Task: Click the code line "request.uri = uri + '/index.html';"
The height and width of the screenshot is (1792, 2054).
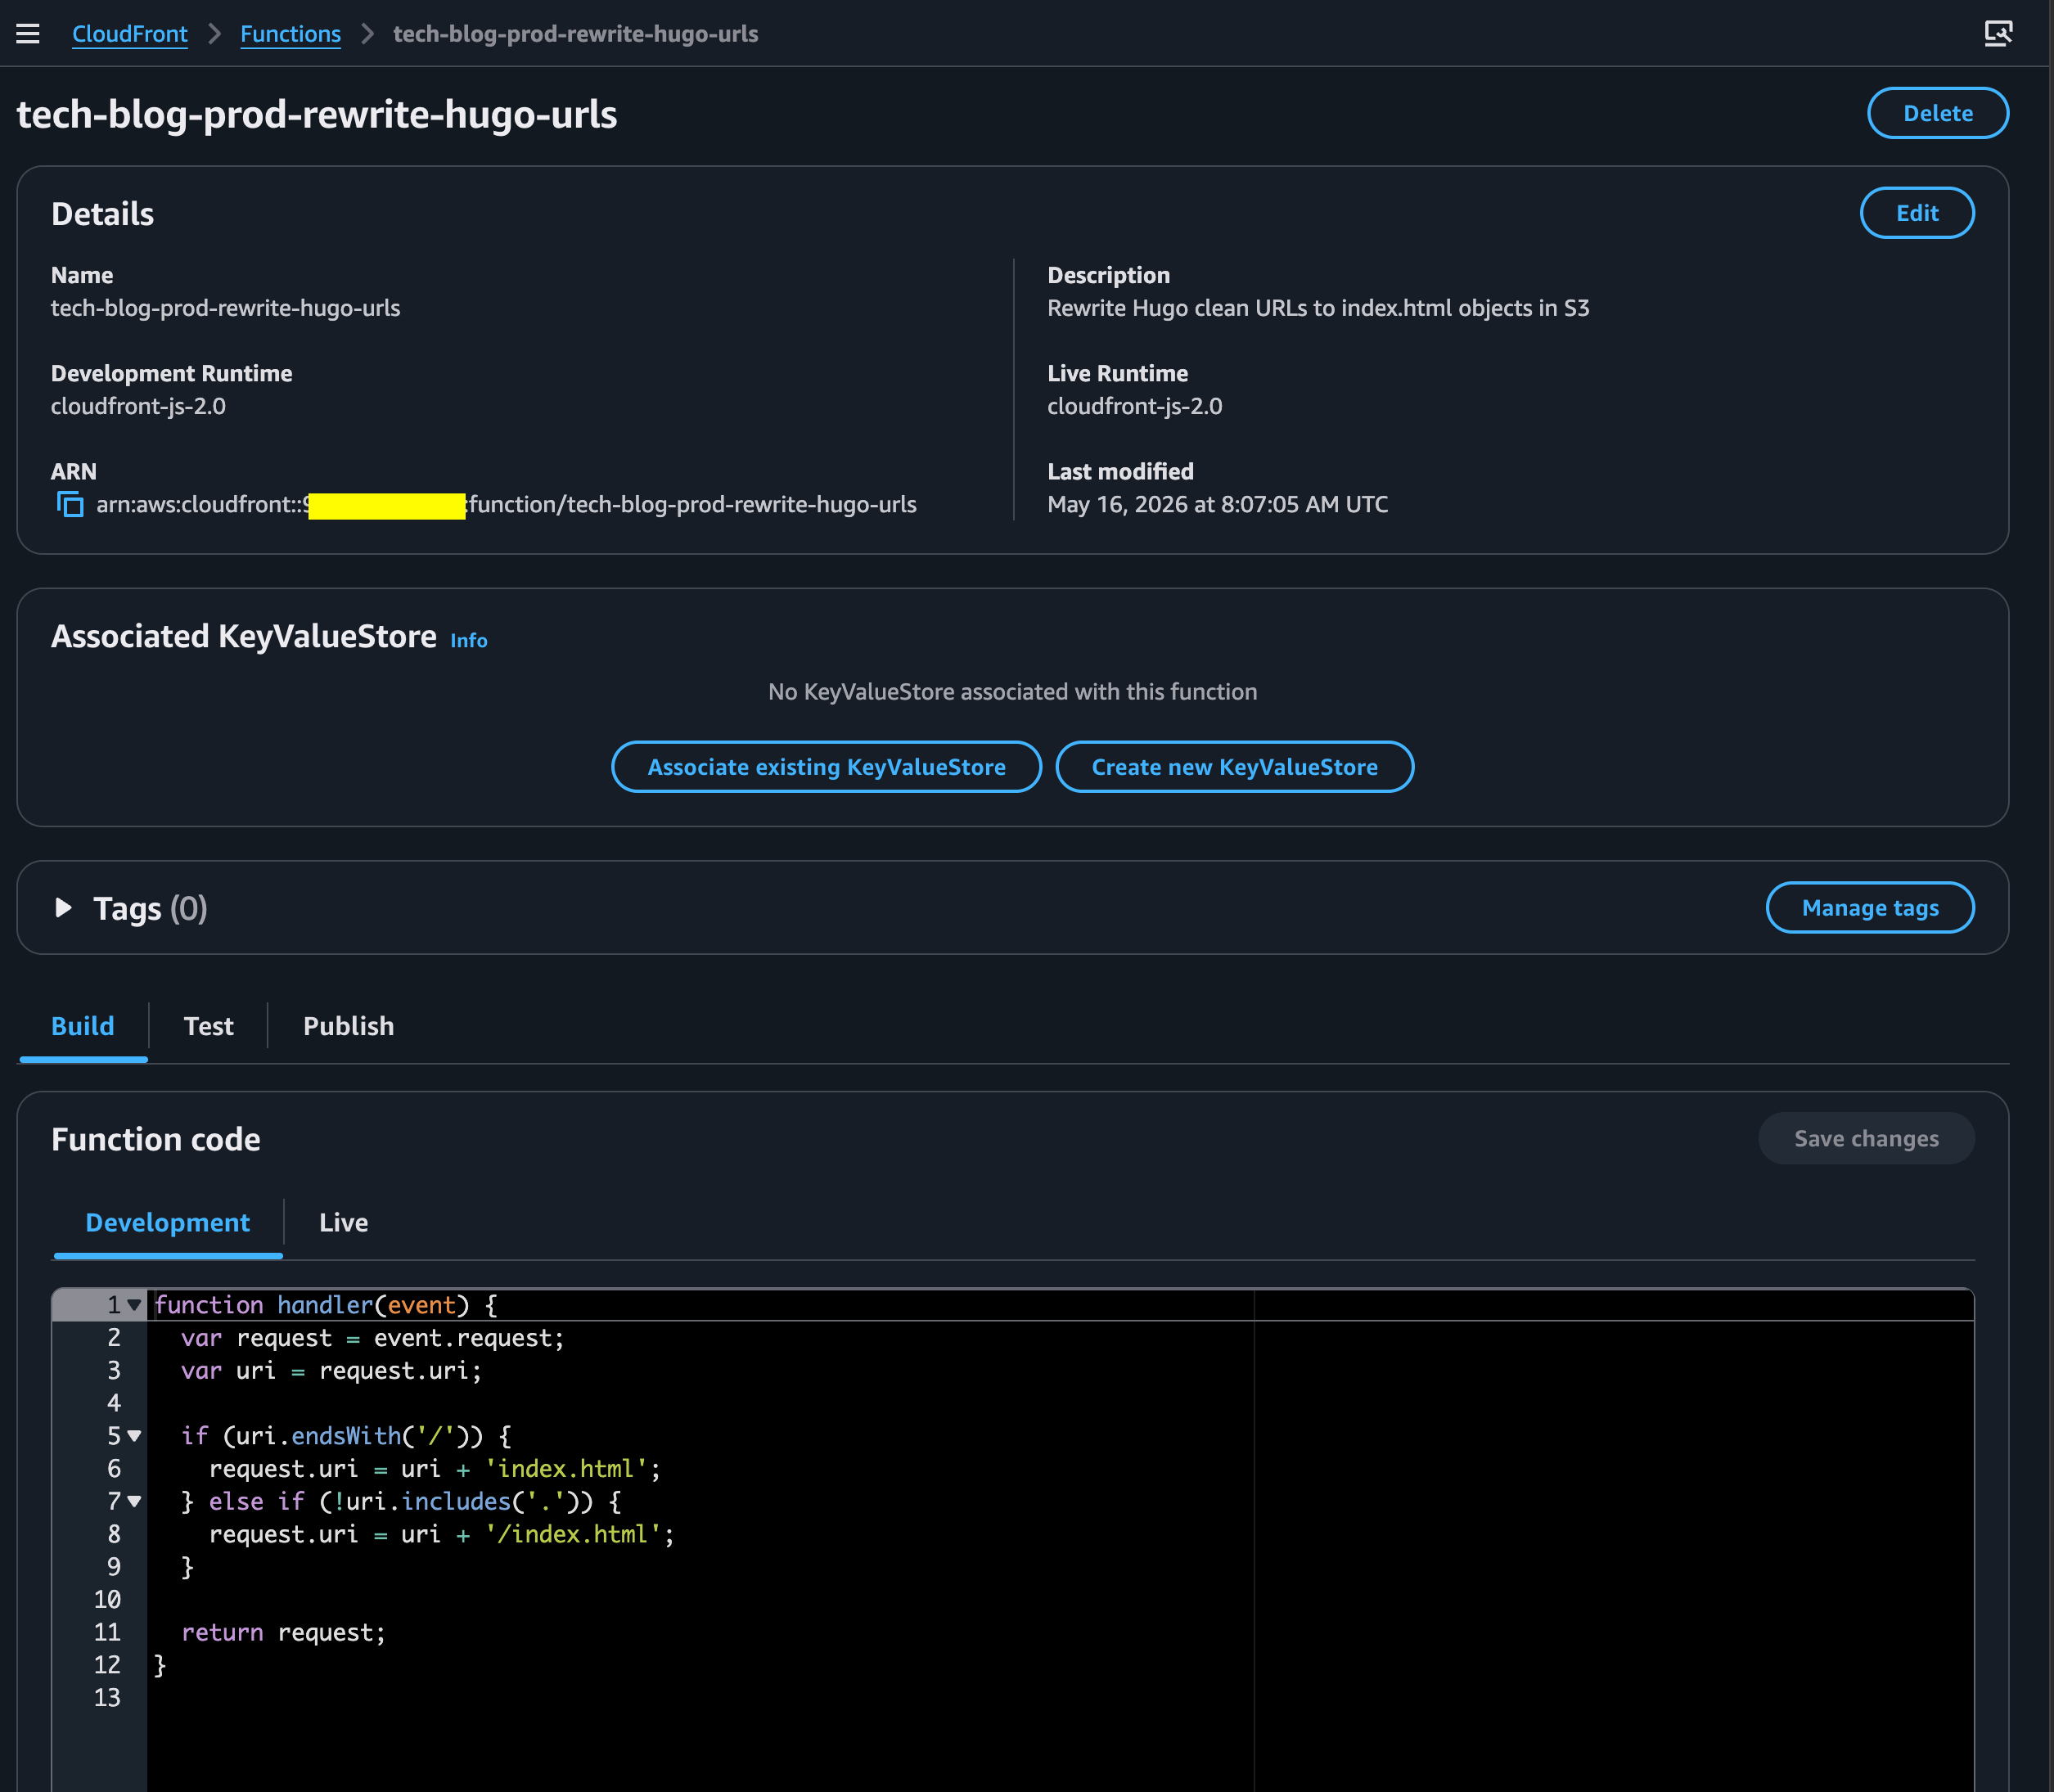Action: tap(441, 1534)
